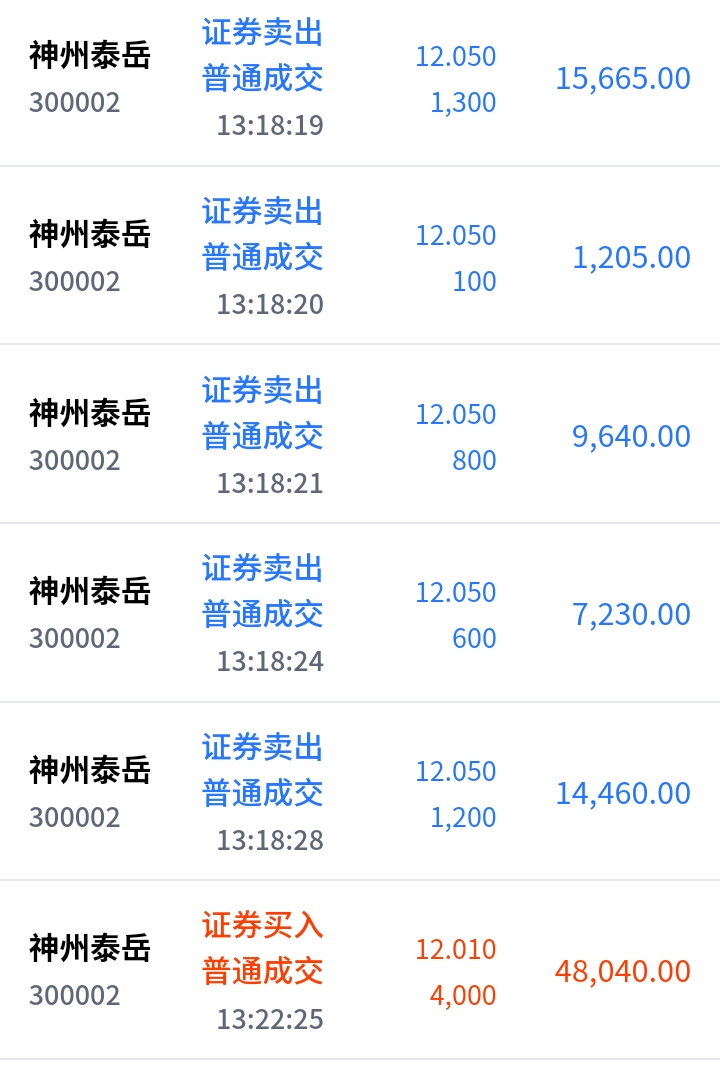Tap the 100 share quantity
The image size is (720, 1071).
click(x=474, y=281)
